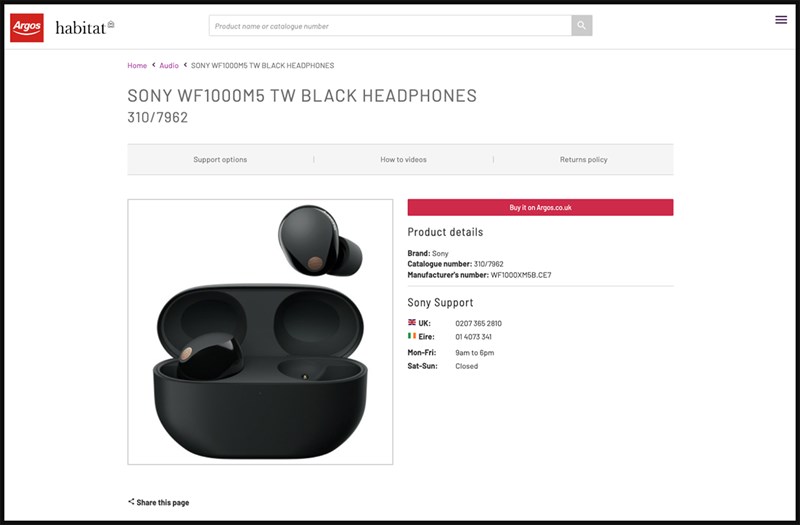Open the Support options tab
The height and width of the screenshot is (525, 800).
point(220,160)
